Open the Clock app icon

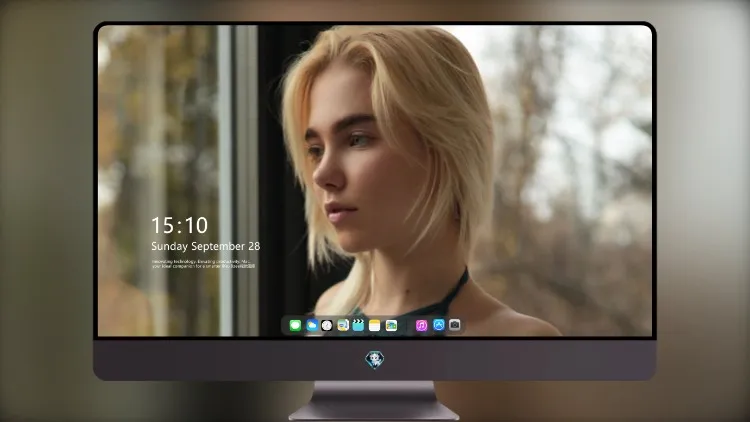tap(327, 325)
